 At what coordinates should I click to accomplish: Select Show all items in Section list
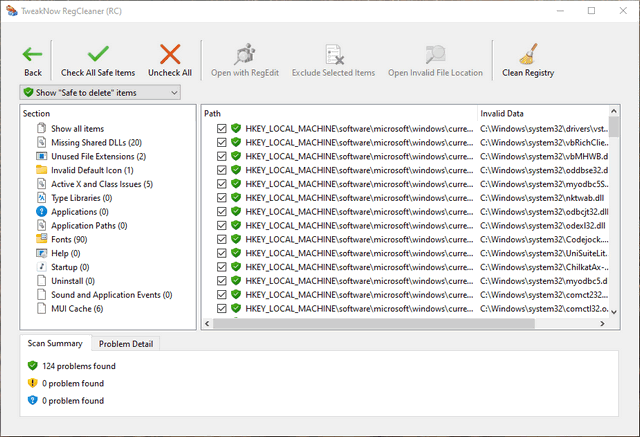pos(77,128)
